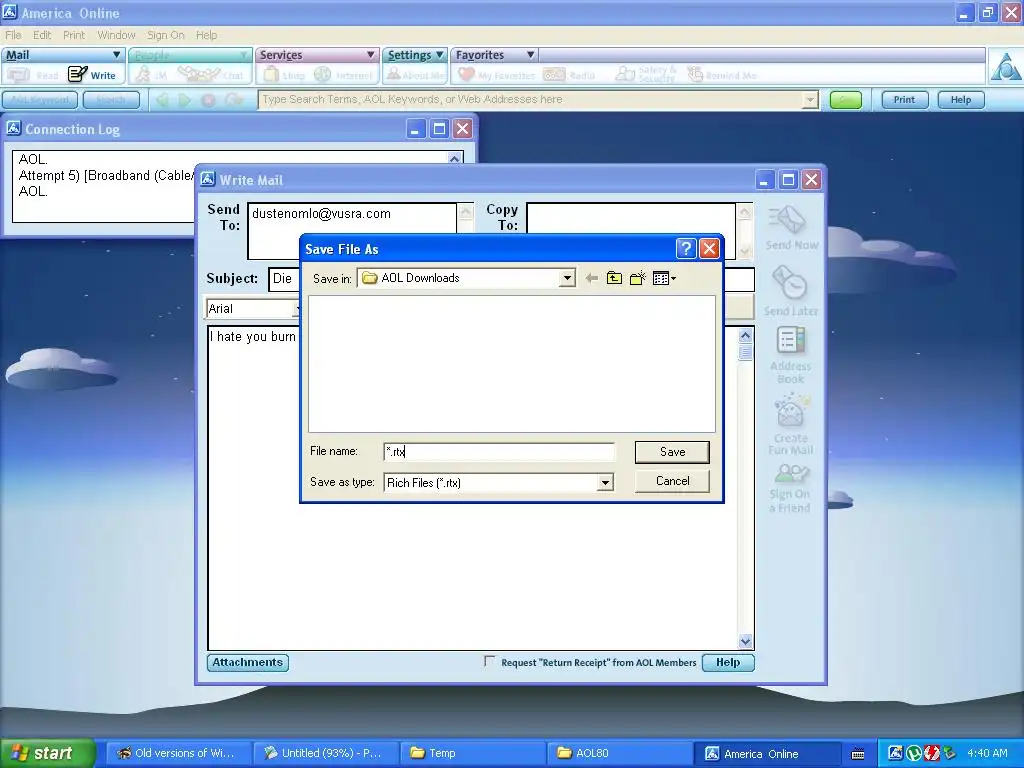Click the My Favorites heart icon

point(466,74)
